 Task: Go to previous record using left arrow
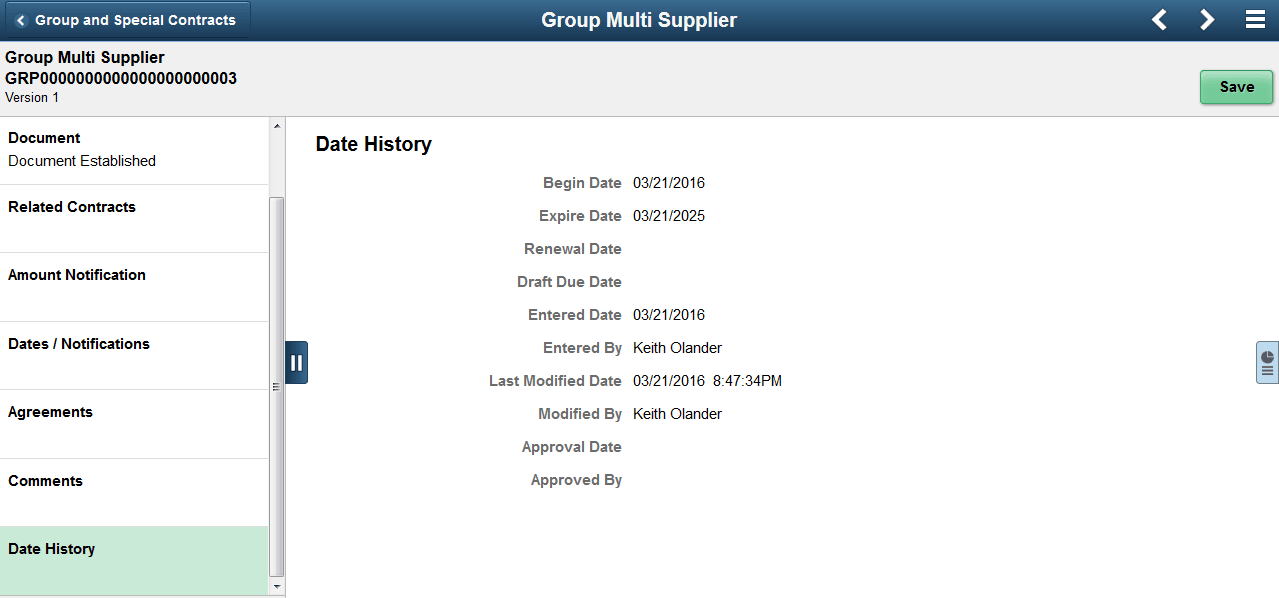pos(1158,19)
